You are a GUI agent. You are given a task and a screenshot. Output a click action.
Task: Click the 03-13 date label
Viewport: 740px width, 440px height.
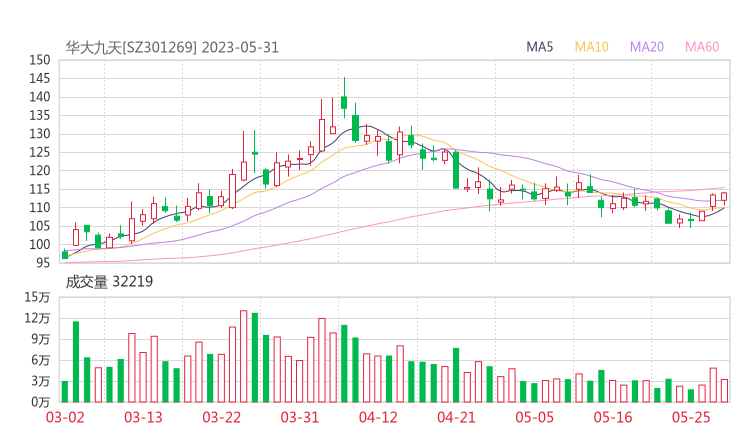pos(143,417)
